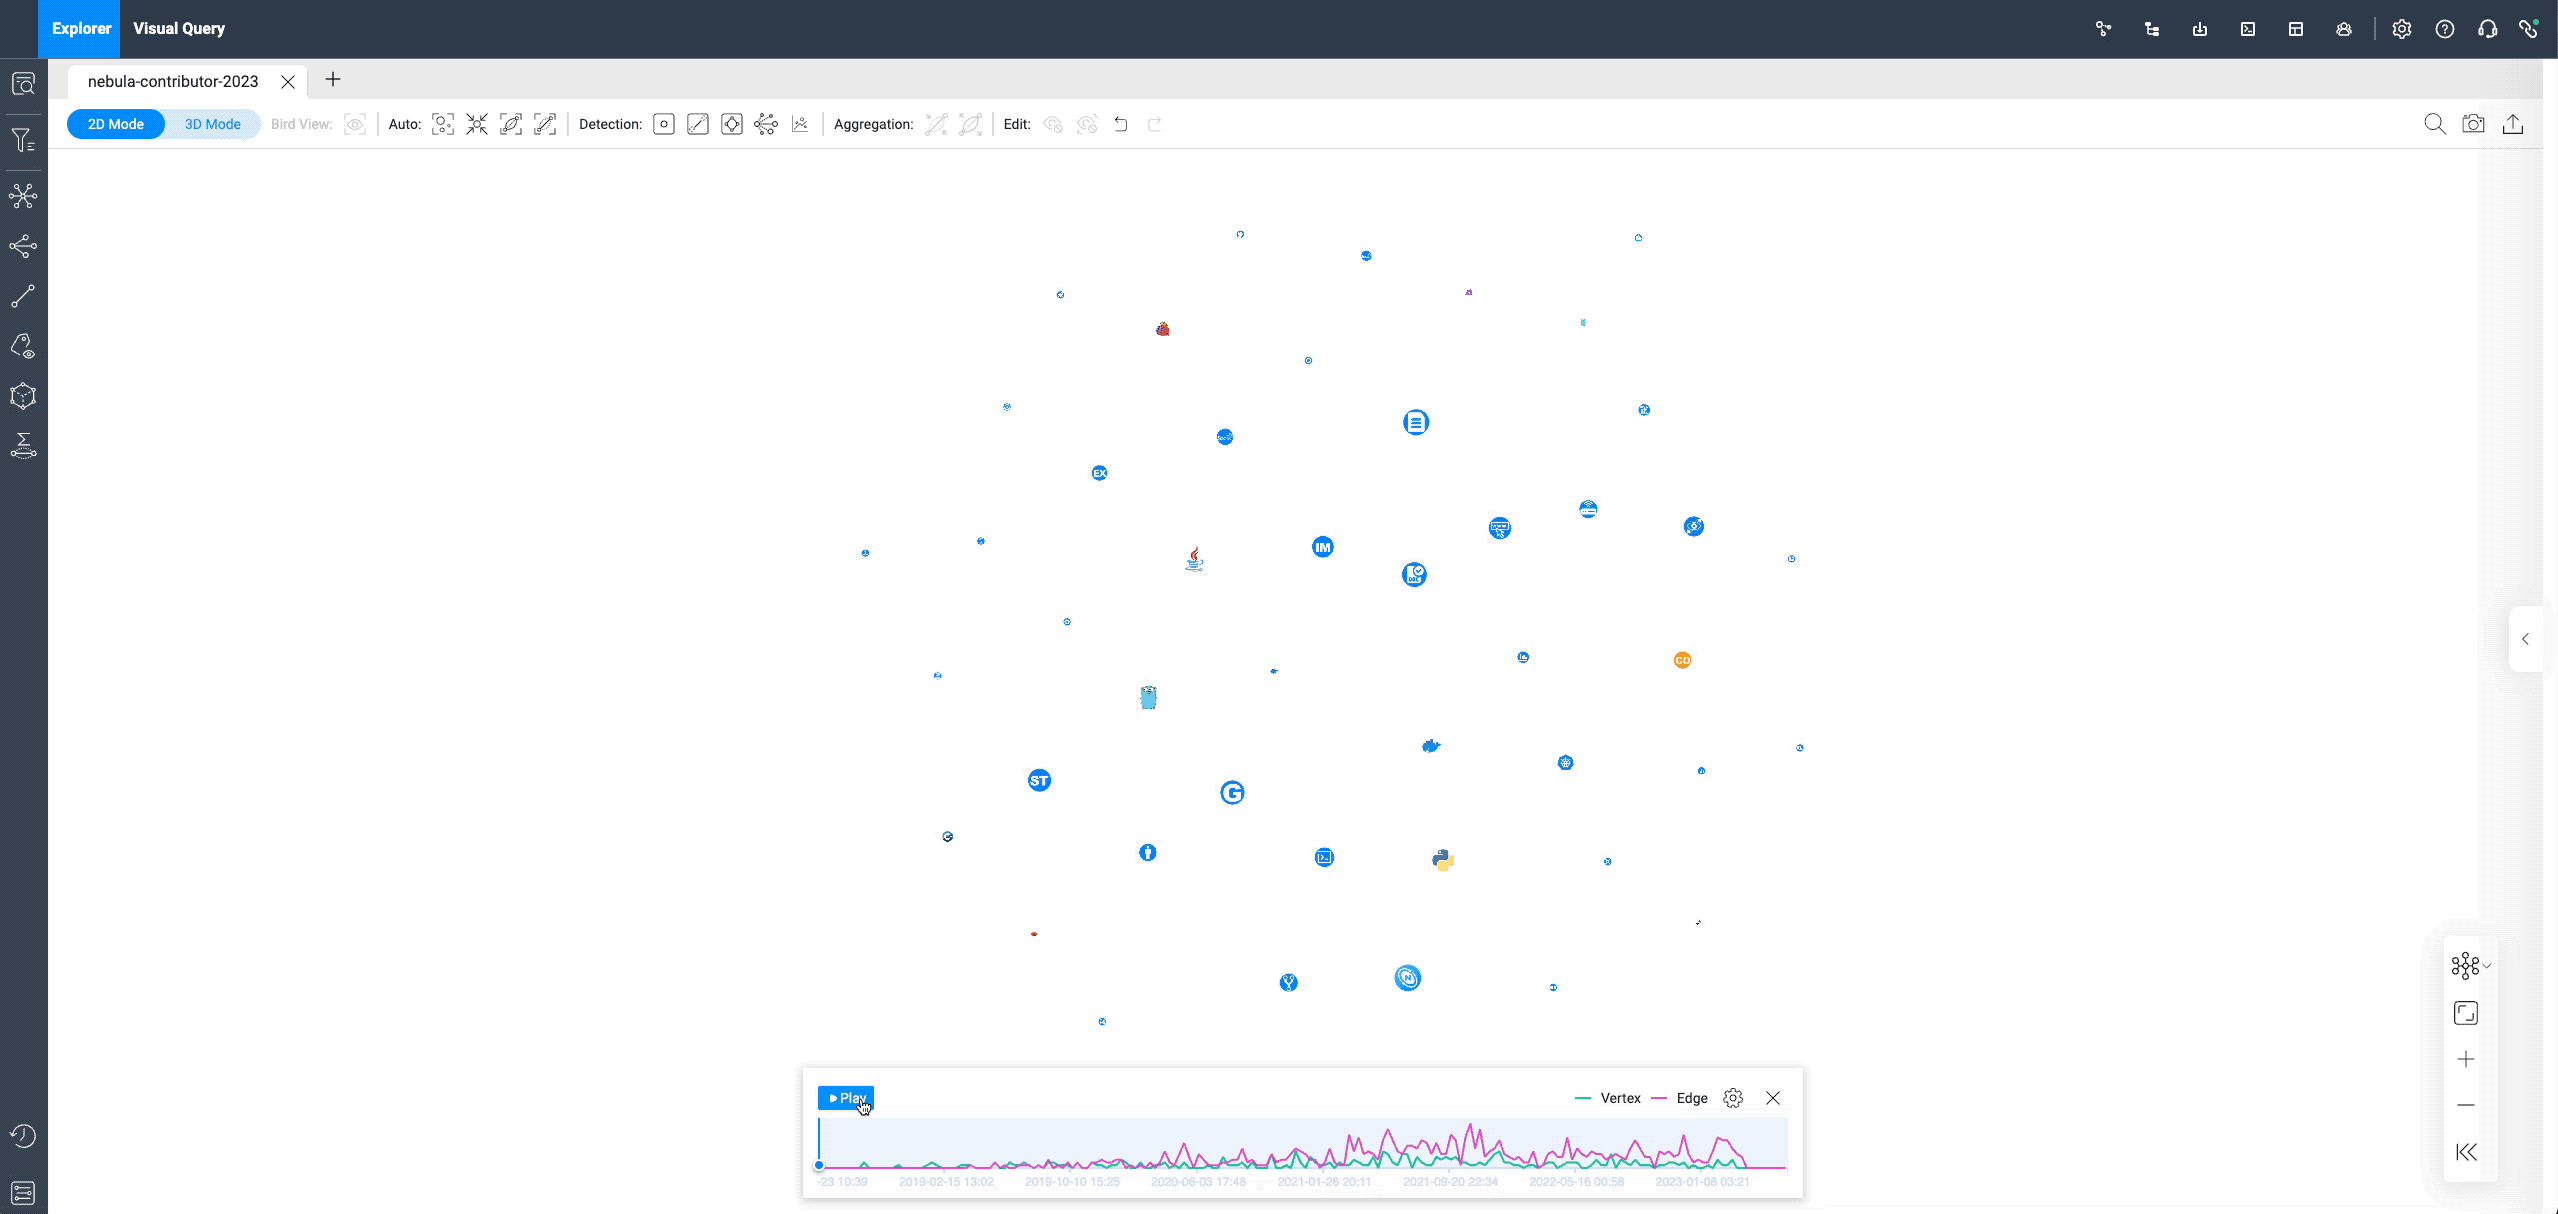Click the export upload icon in the toolbar

(2512, 124)
